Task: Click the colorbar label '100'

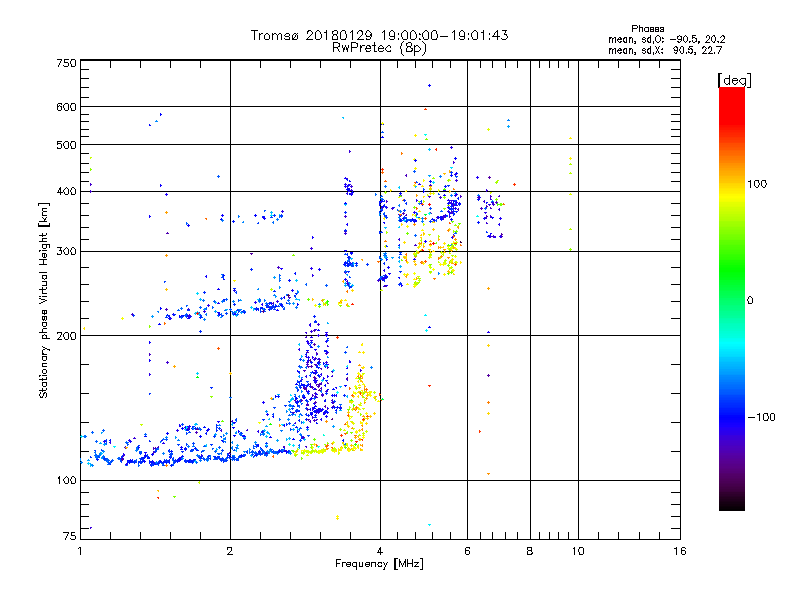Action: [757, 184]
